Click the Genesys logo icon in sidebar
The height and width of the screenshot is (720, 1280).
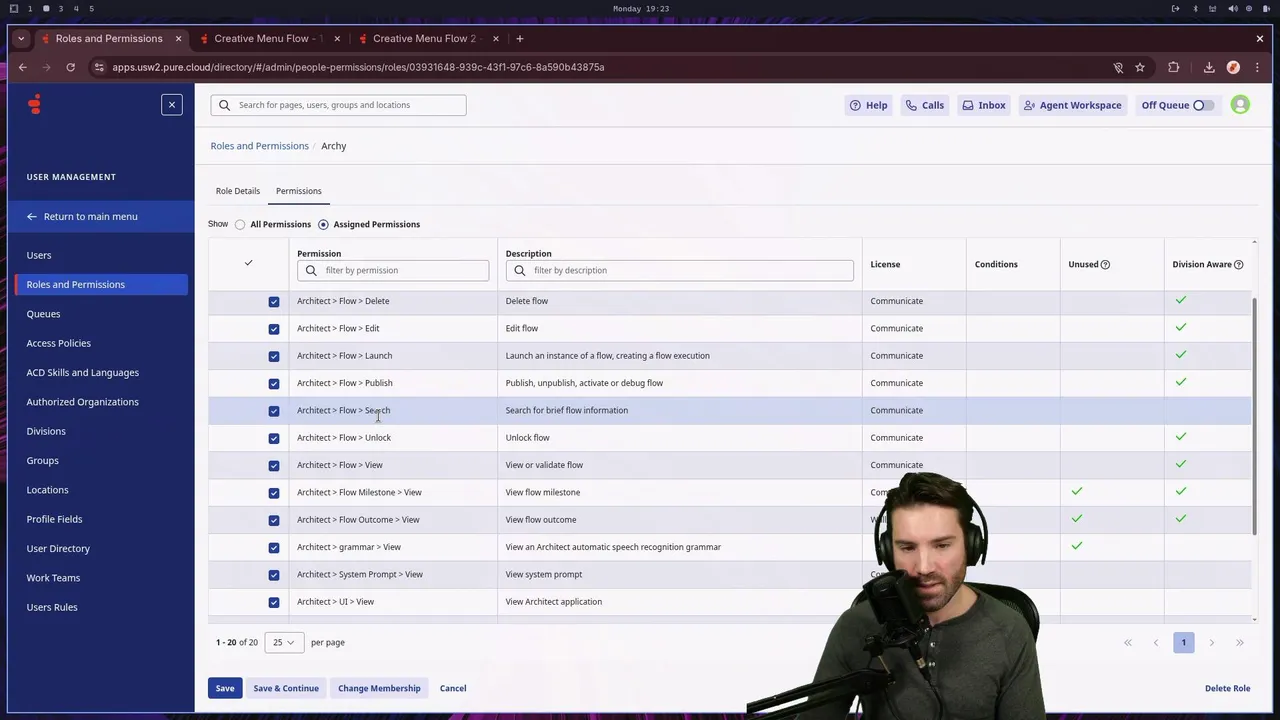pos(35,104)
